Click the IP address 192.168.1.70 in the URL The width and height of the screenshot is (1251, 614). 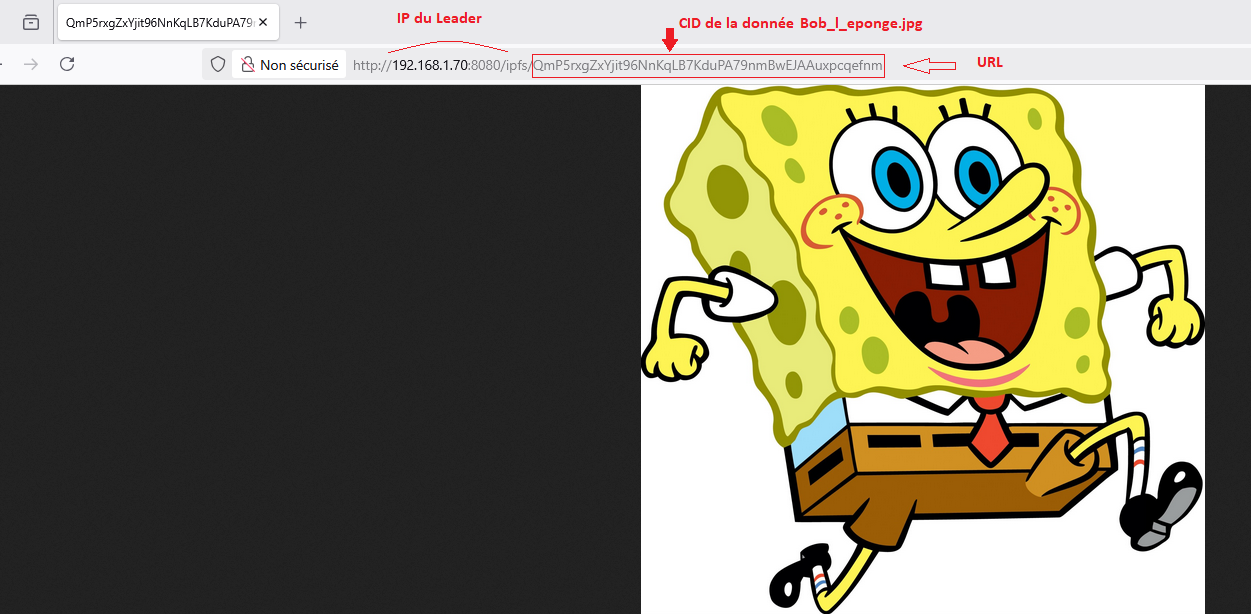[x=430, y=66]
